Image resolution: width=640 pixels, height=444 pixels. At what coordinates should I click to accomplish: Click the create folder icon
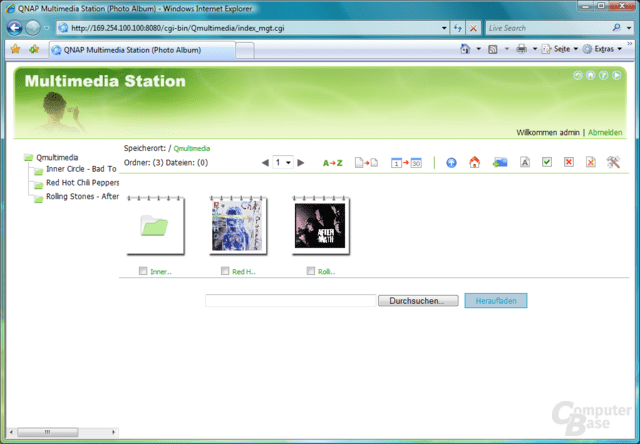pyautogui.click(x=500, y=162)
